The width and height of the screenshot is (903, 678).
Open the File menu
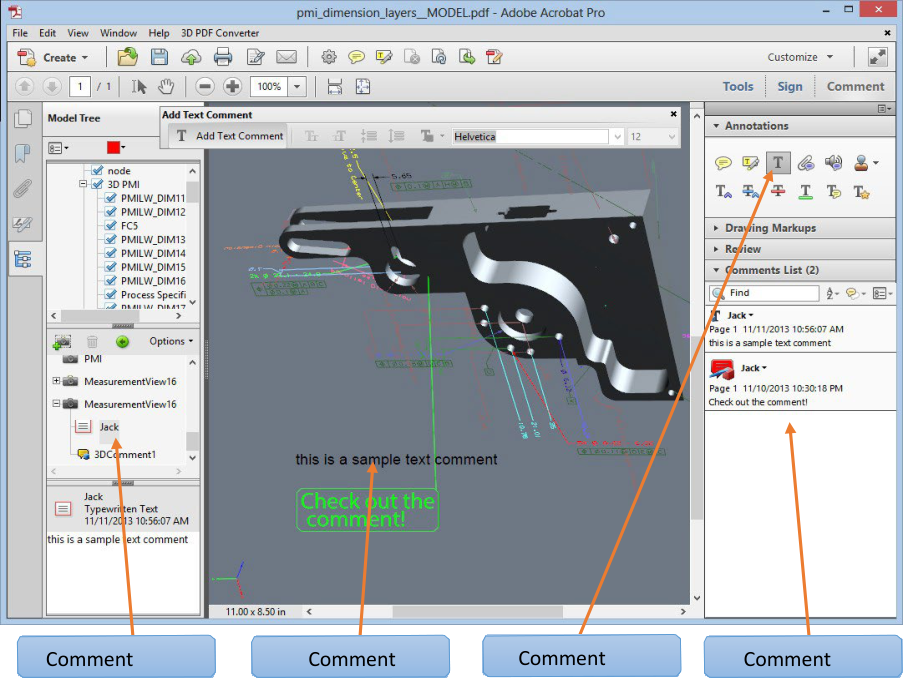pyautogui.click(x=20, y=33)
